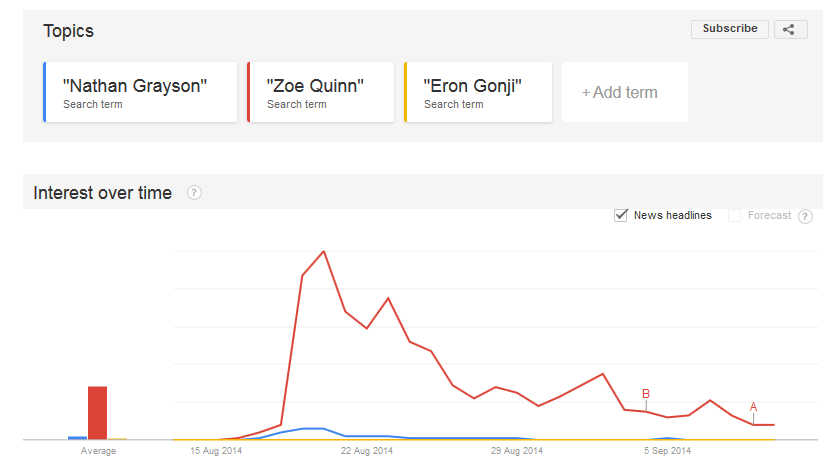
Task: Click the peak of the red trend line
Action: click(324, 251)
